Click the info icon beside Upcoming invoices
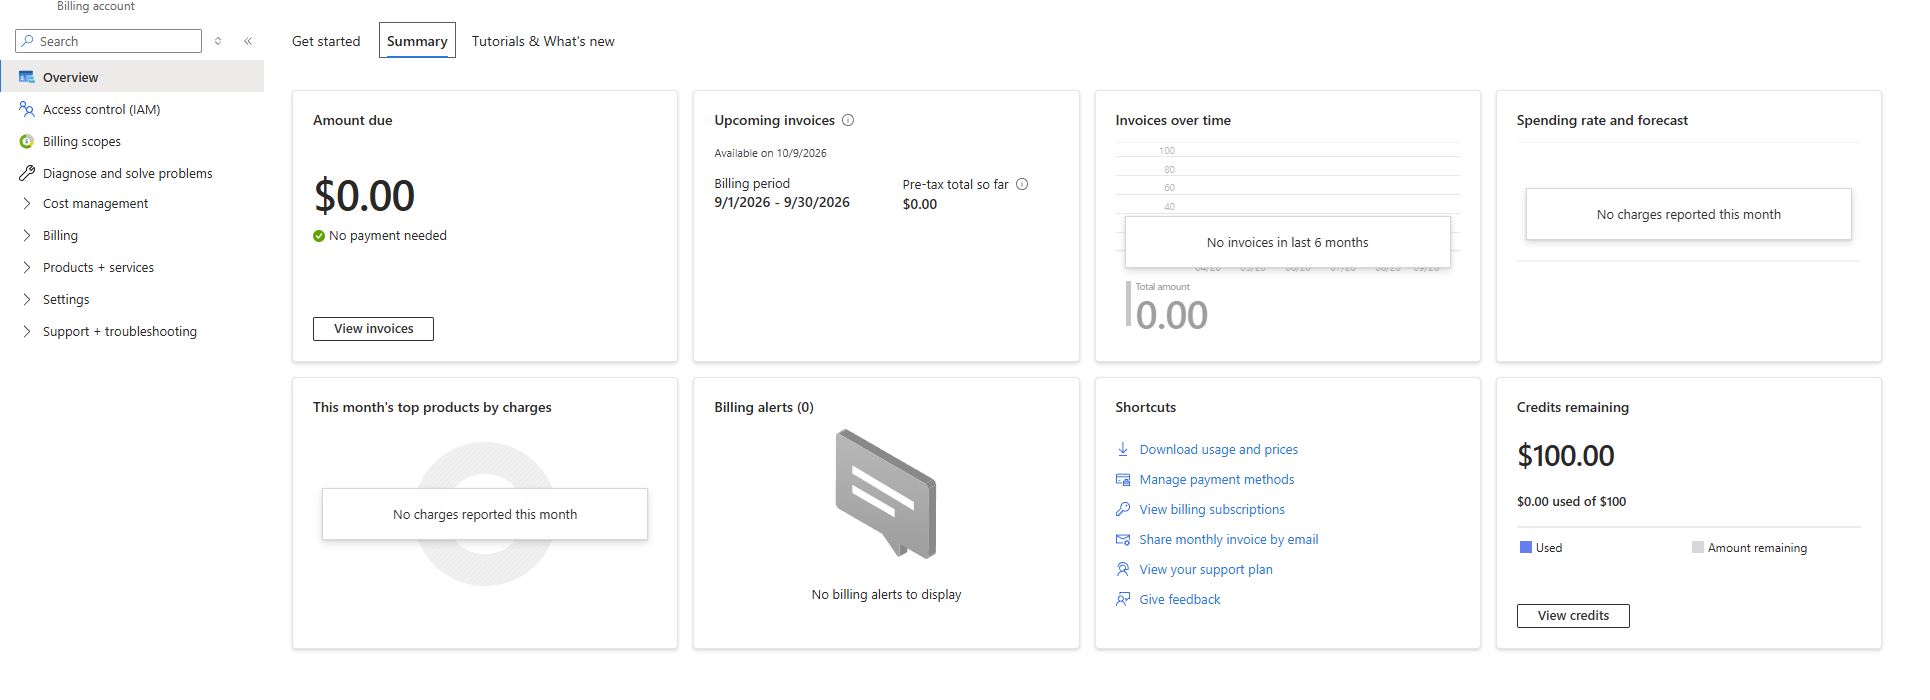1930x700 pixels. point(848,120)
